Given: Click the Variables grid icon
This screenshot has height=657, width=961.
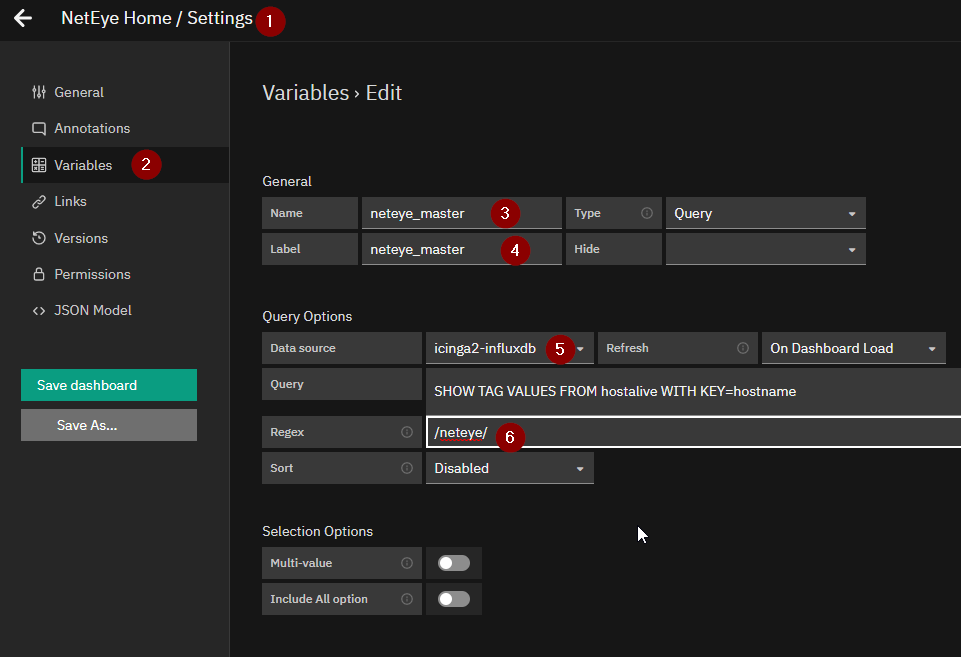Looking at the screenshot, I should [39, 165].
